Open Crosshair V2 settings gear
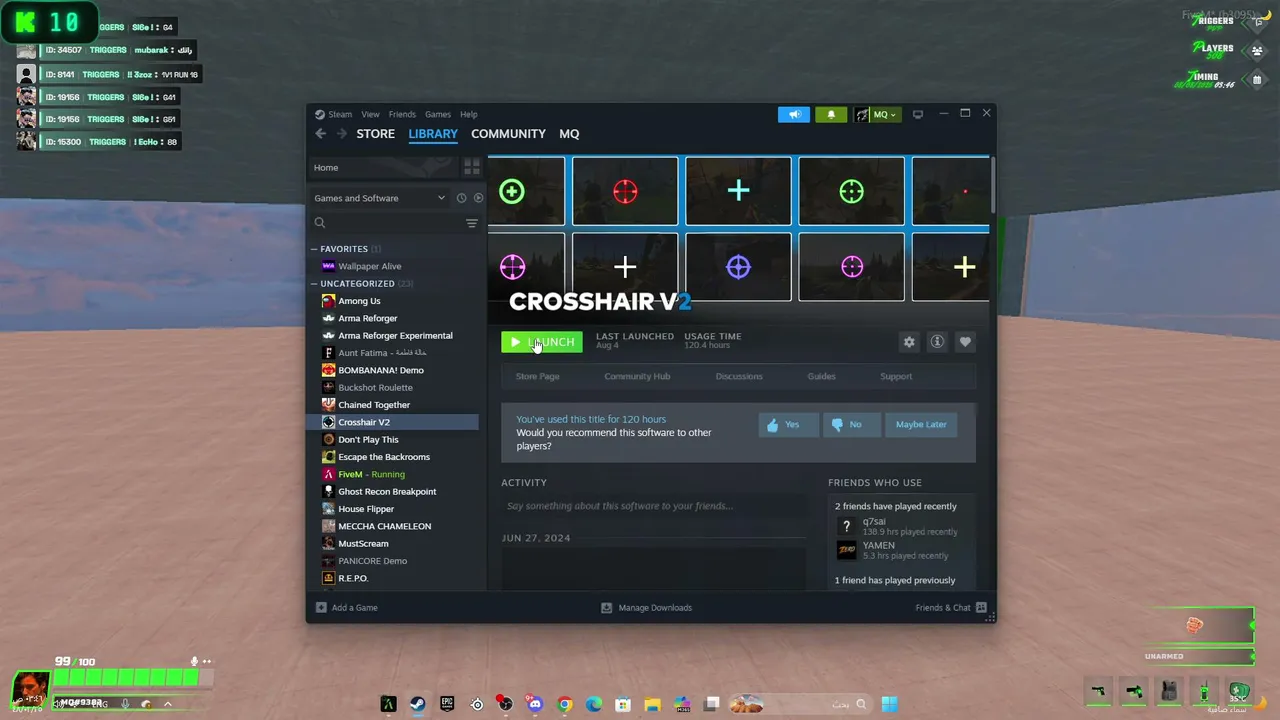The image size is (1280, 720). click(909, 342)
